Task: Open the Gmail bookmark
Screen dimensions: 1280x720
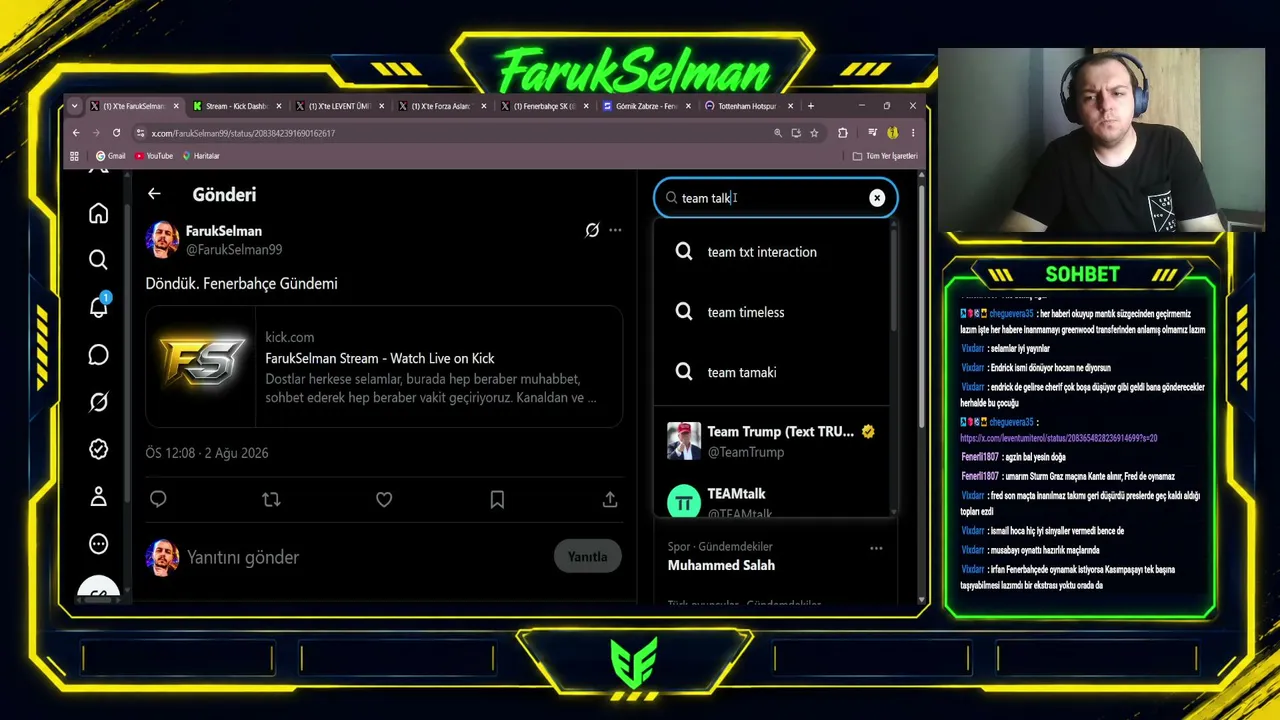Action: [110, 156]
